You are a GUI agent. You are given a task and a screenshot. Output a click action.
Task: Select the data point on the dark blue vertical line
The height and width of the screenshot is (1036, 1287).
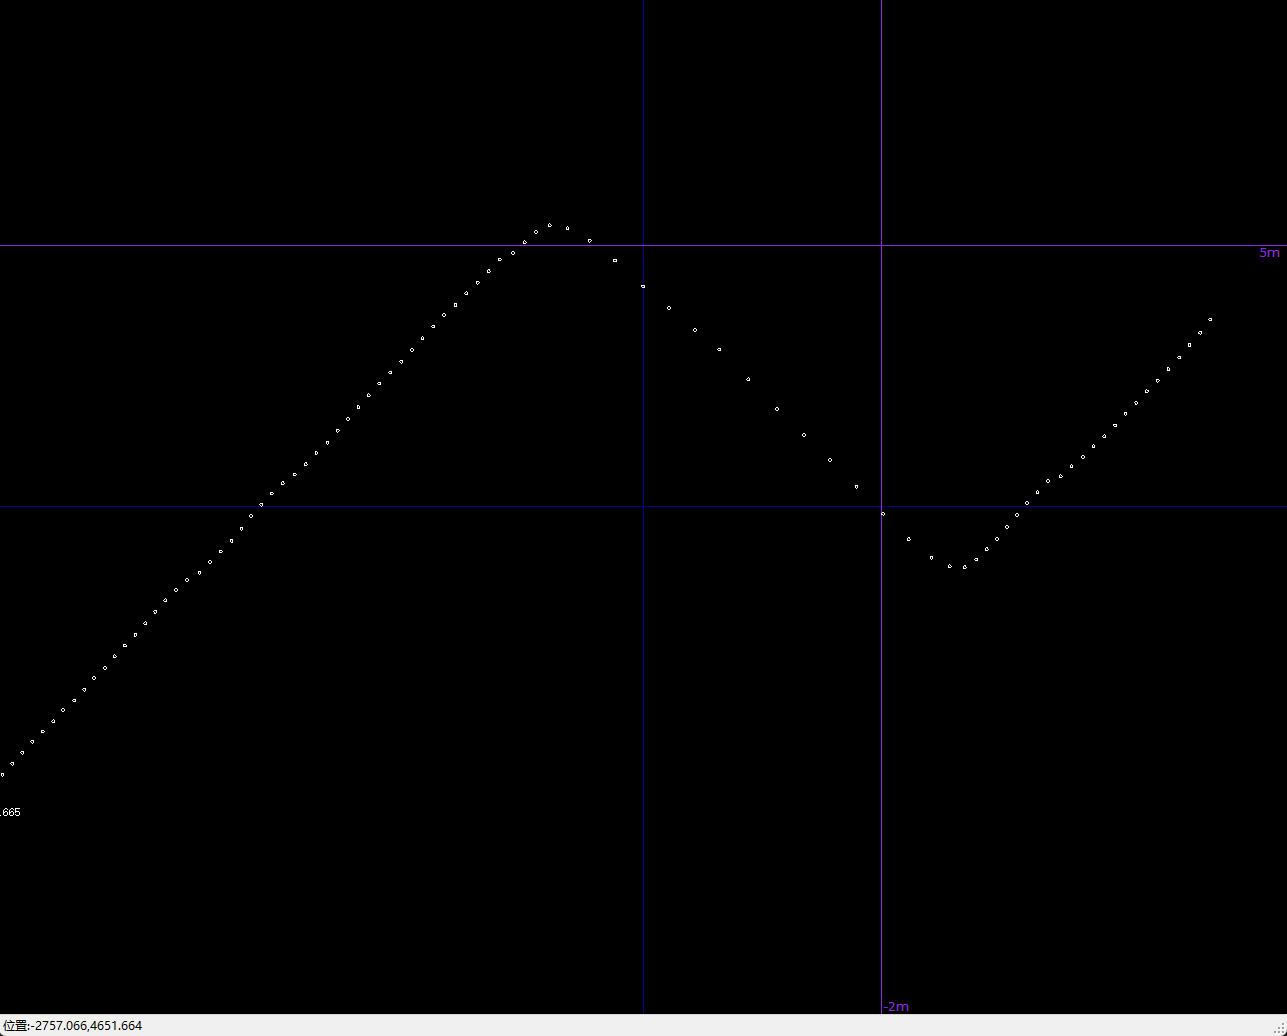[643, 287]
